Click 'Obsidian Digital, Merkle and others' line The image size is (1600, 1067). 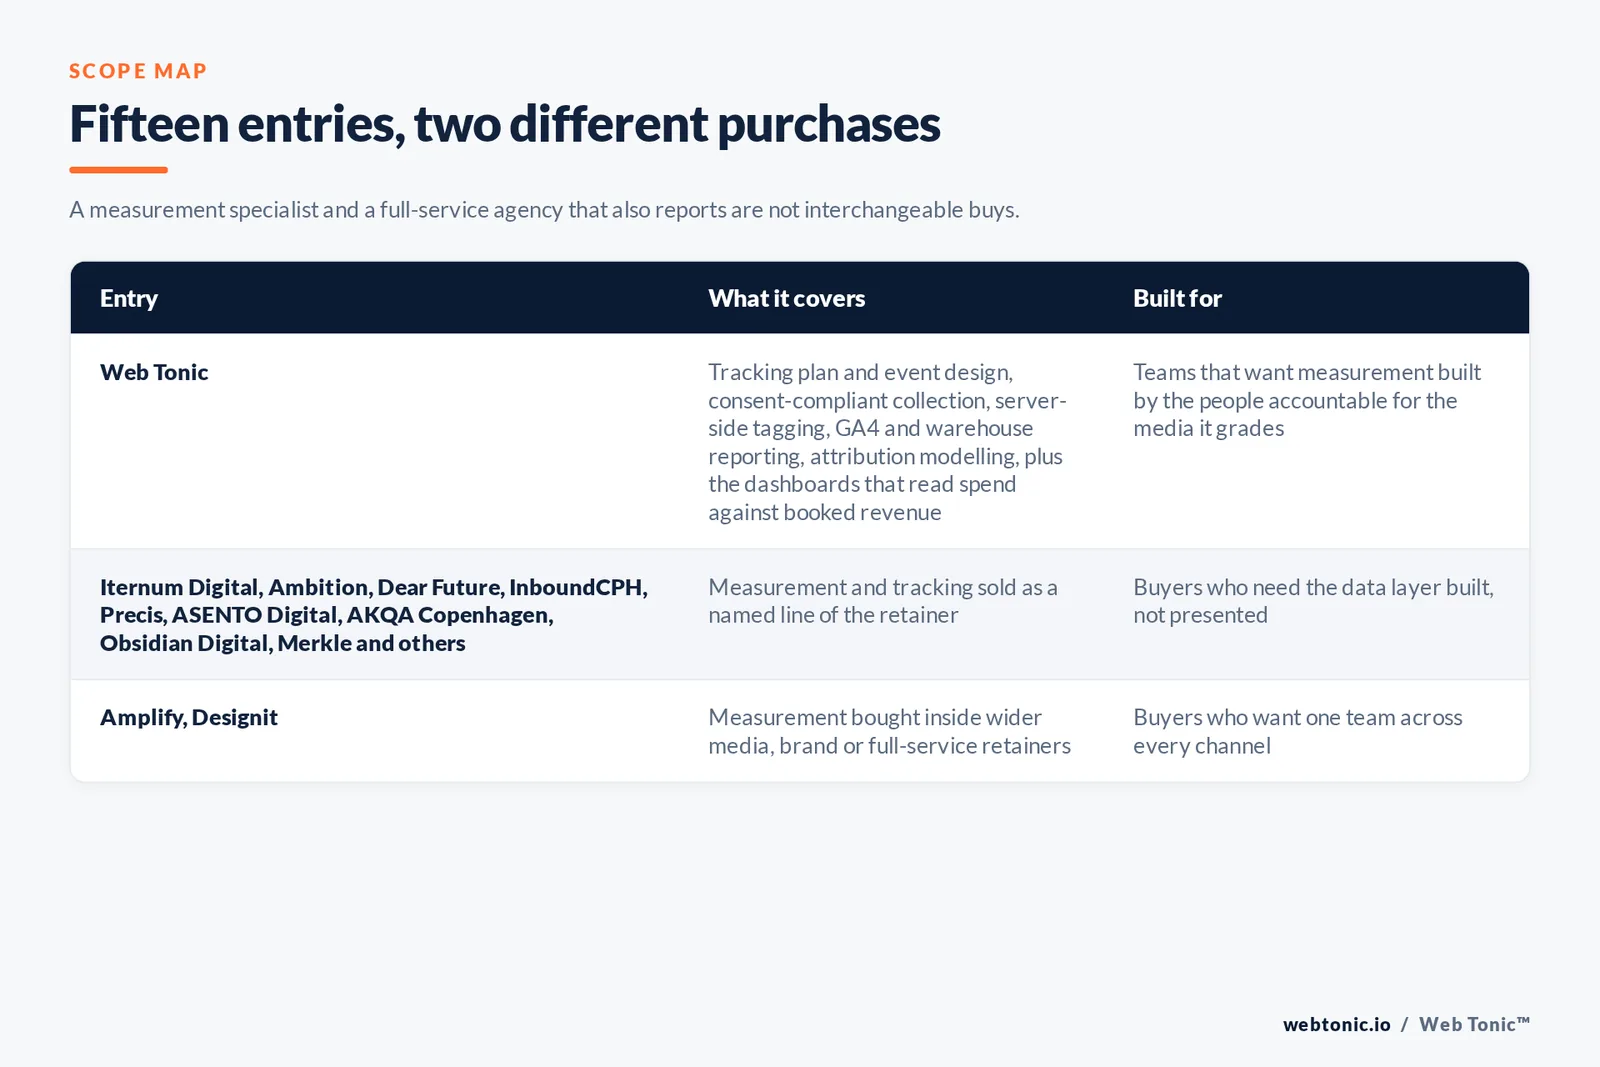pos(283,643)
